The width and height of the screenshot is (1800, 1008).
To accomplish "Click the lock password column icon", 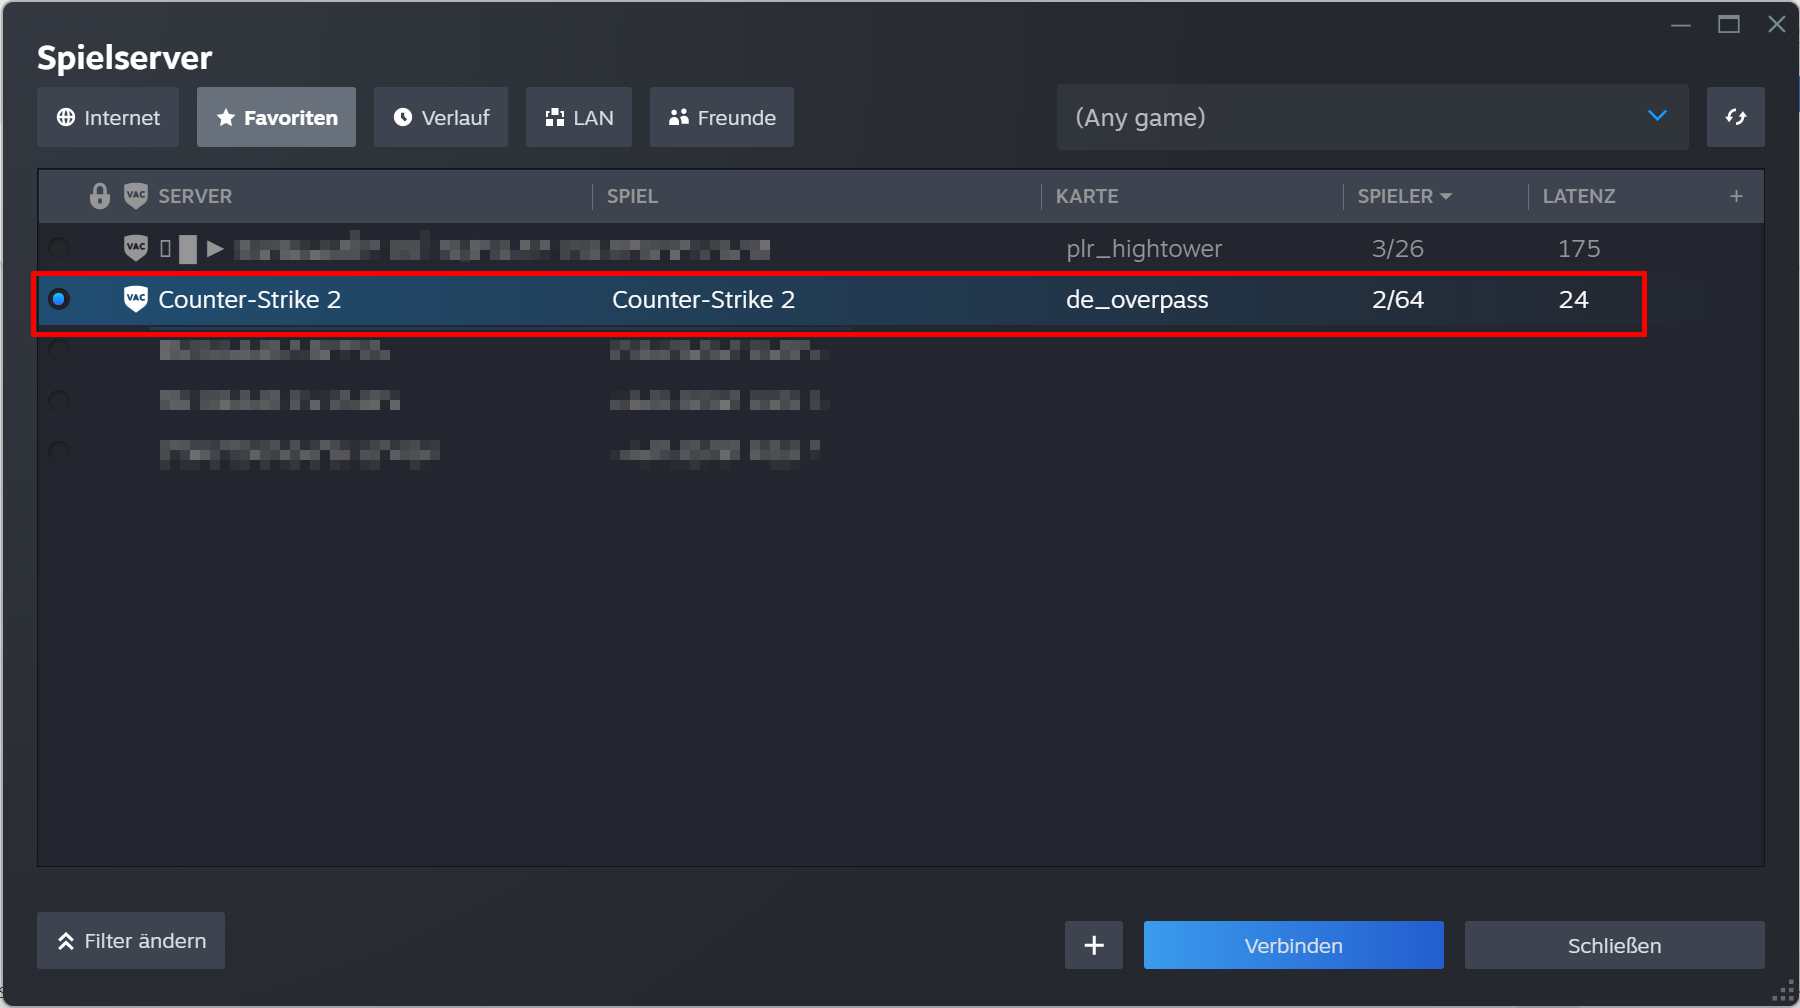I will (99, 196).
